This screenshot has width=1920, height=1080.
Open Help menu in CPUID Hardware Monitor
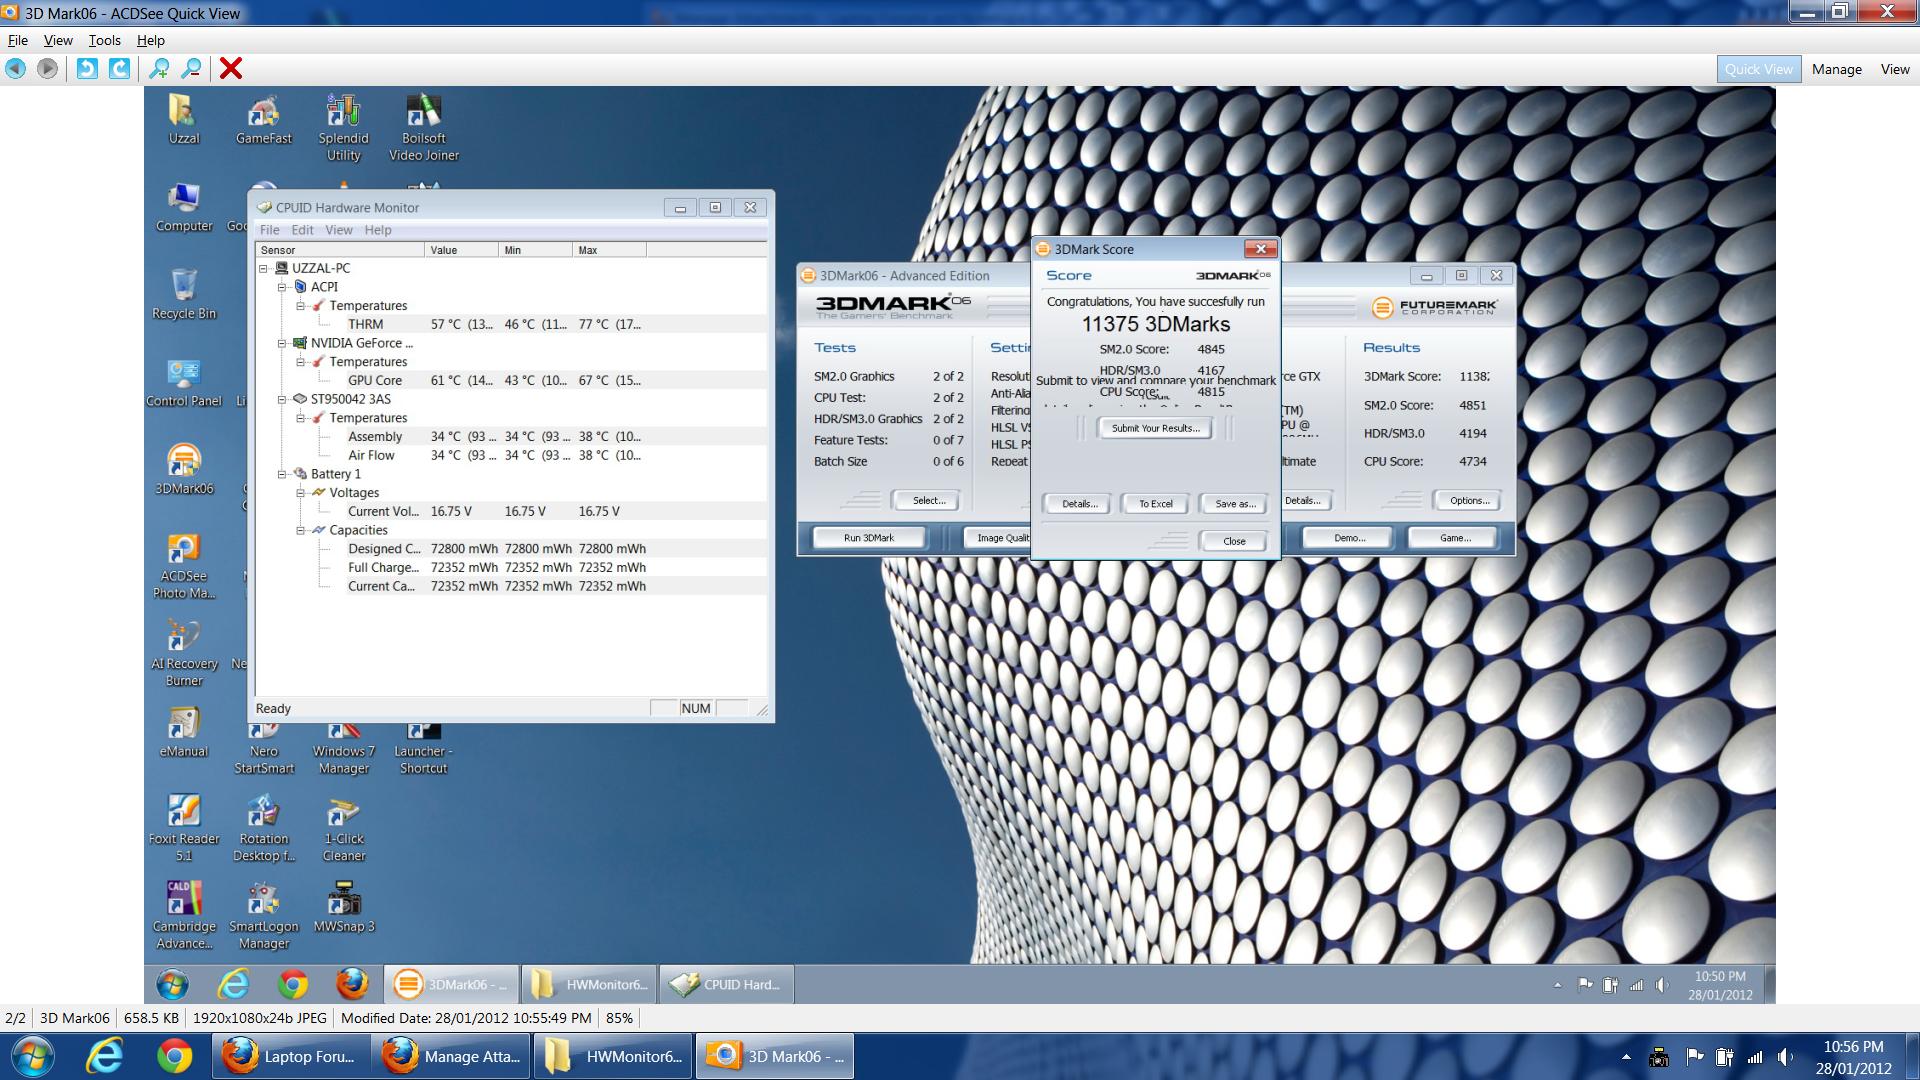click(378, 230)
